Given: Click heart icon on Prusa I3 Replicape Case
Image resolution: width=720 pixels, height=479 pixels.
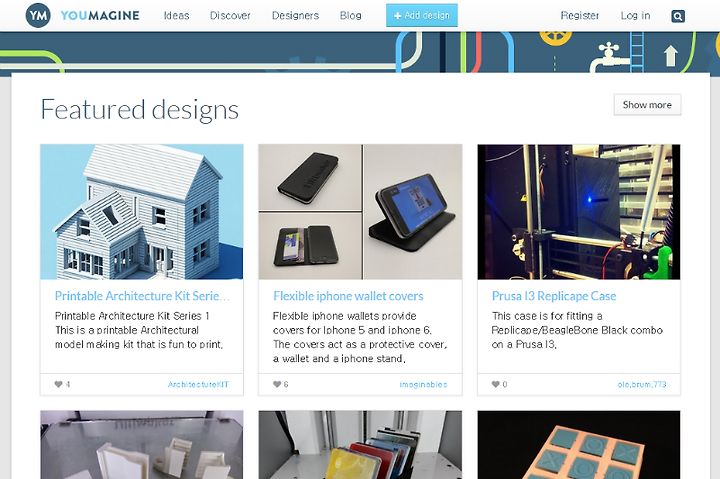Looking at the screenshot, I should (x=495, y=384).
